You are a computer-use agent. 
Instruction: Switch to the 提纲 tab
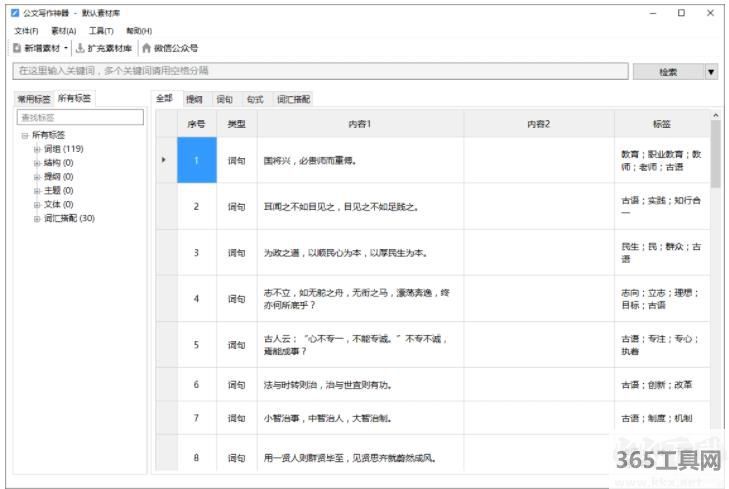point(194,99)
